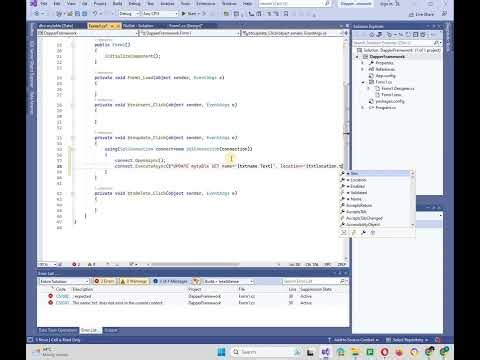Collapse the Form1.cs node
Screen dimensions: 480x360
(363, 82)
